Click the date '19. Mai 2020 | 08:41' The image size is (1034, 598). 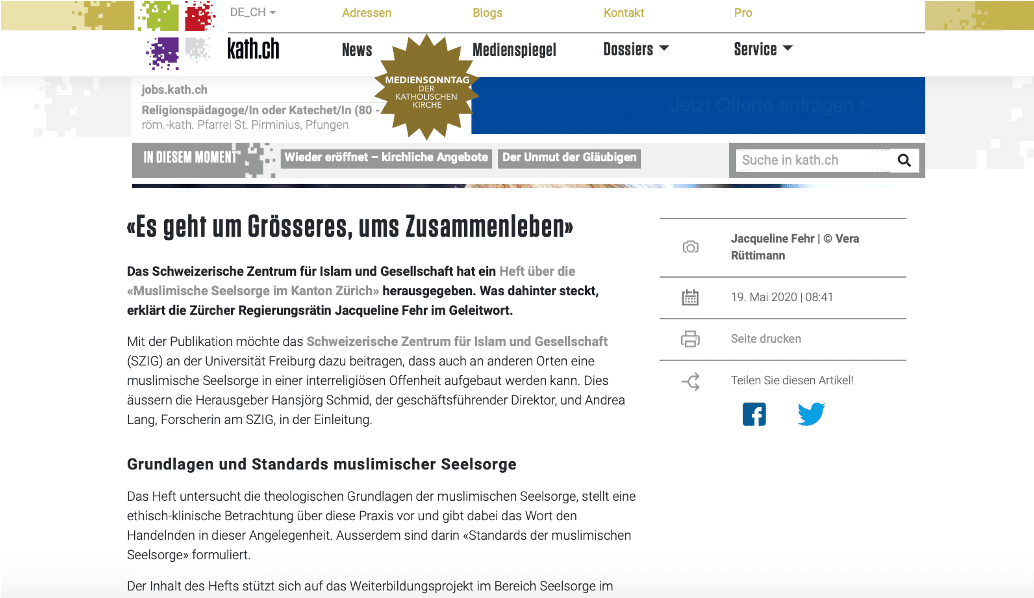tap(781, 297)
